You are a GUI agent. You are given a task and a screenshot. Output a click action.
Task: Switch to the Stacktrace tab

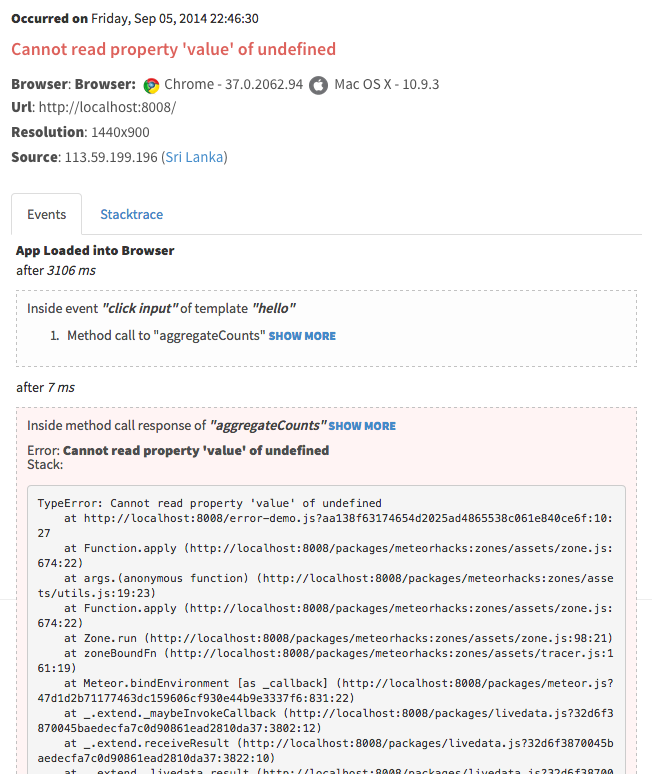(131, 214)
